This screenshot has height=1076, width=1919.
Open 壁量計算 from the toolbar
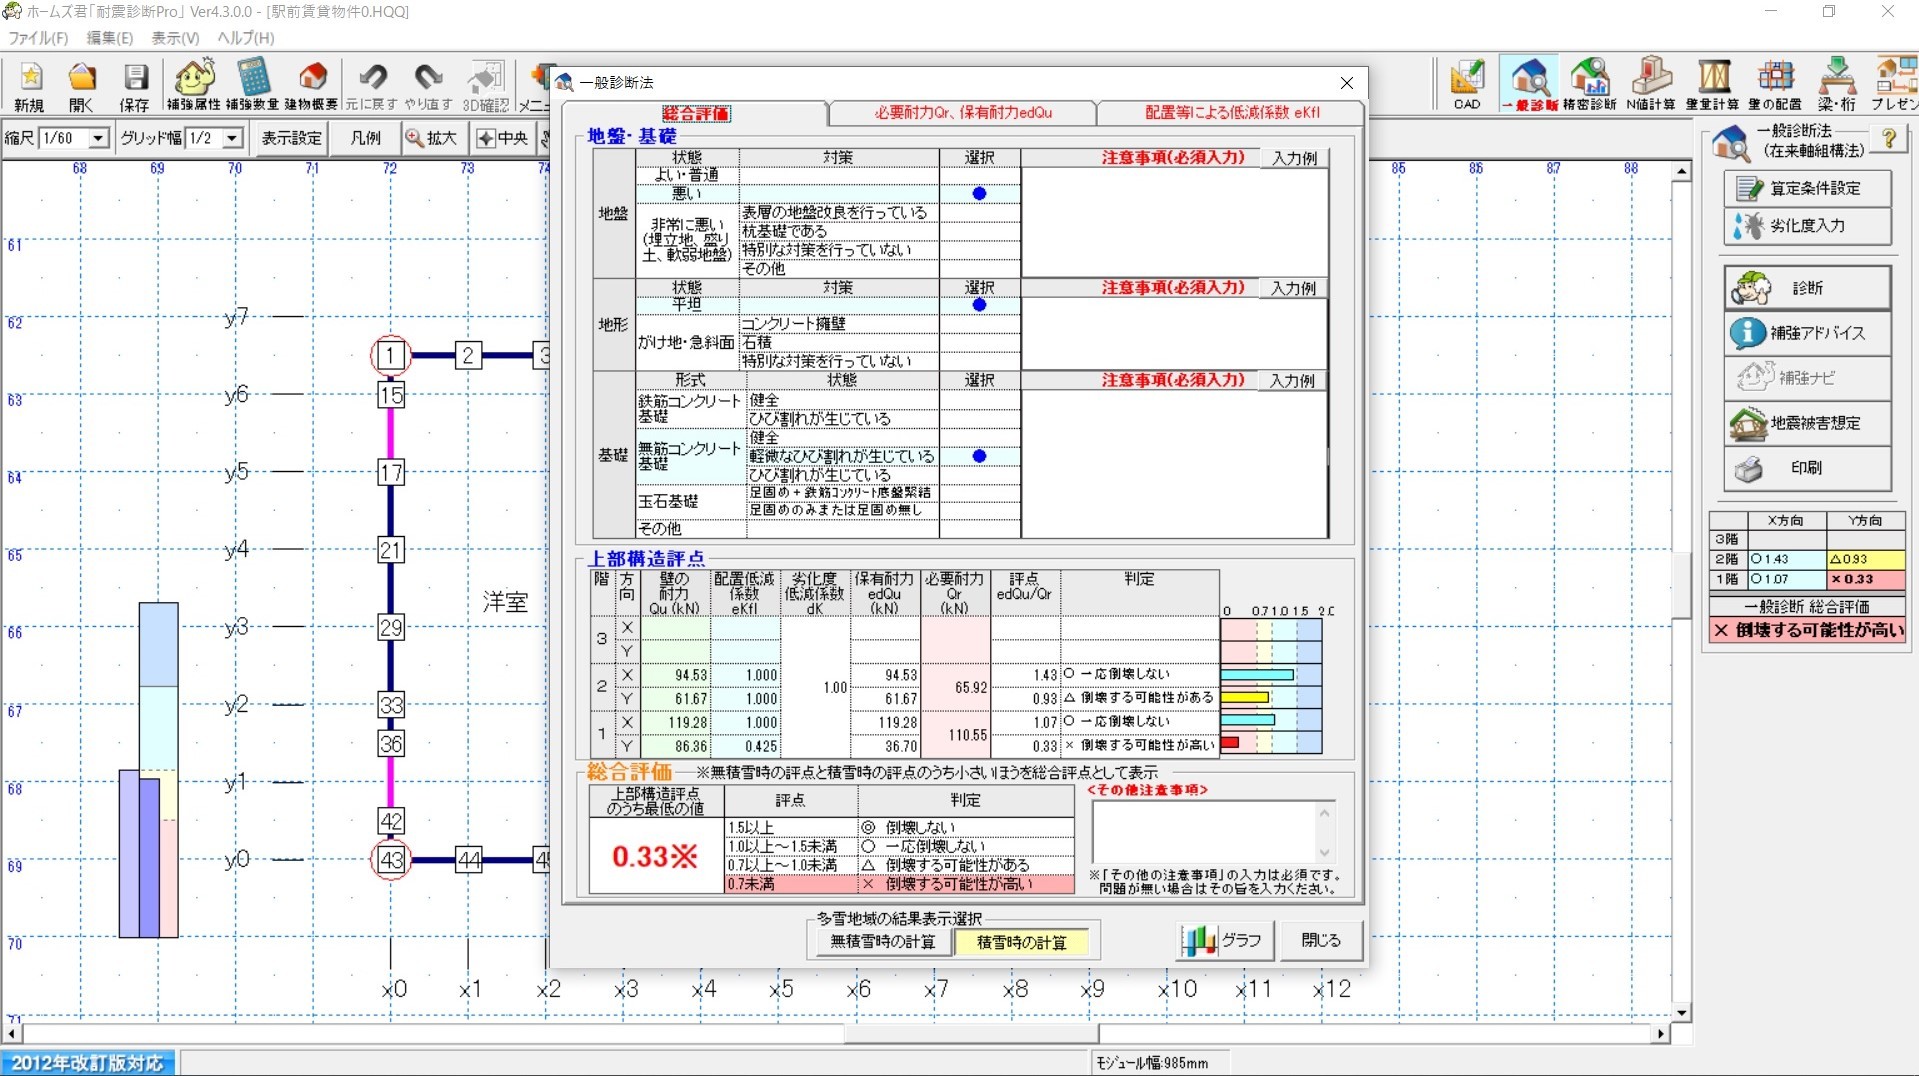(x=1713, y=85)
